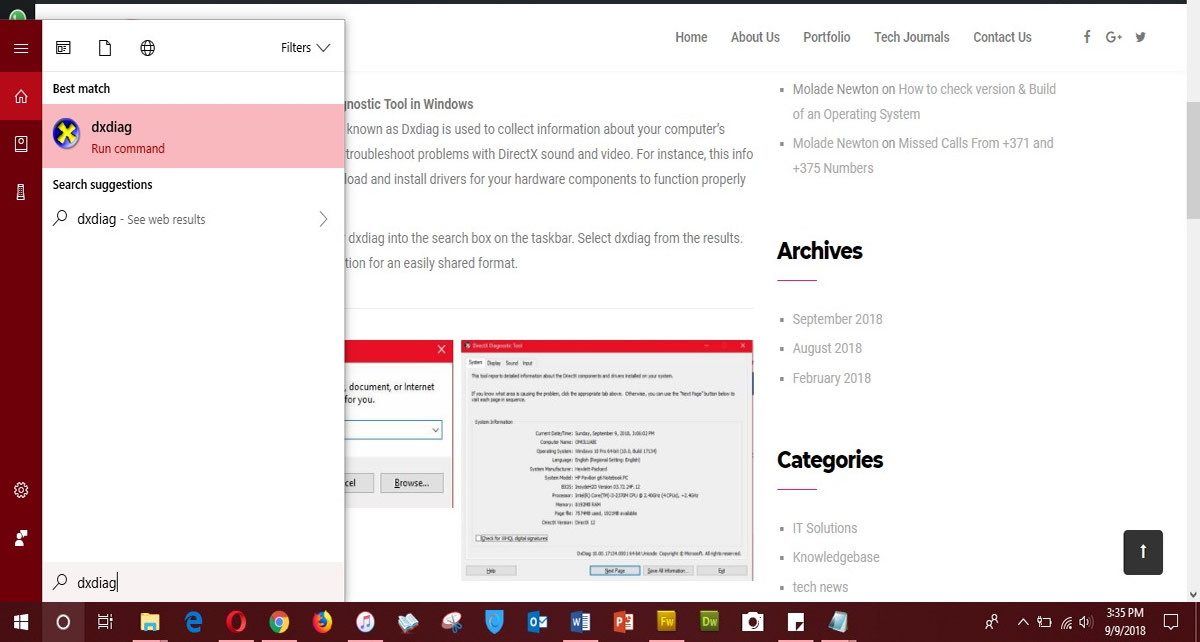1200x642 pixels.
Task: Open the website's Facebook icon link
Action: click(1087, 37)
